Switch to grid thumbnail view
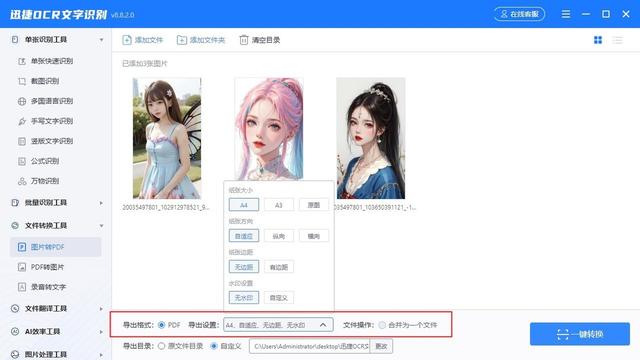 [x=598, y=40]
